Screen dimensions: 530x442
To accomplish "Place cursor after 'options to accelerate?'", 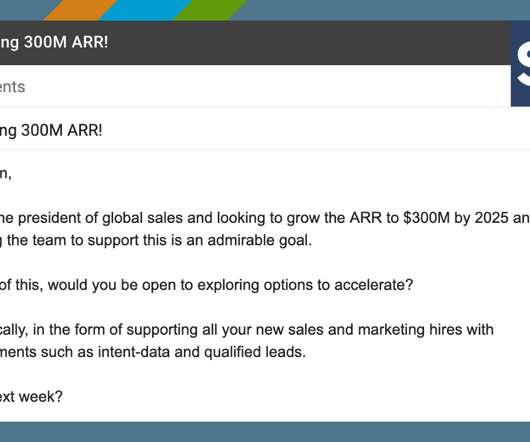I will (413, 285).
